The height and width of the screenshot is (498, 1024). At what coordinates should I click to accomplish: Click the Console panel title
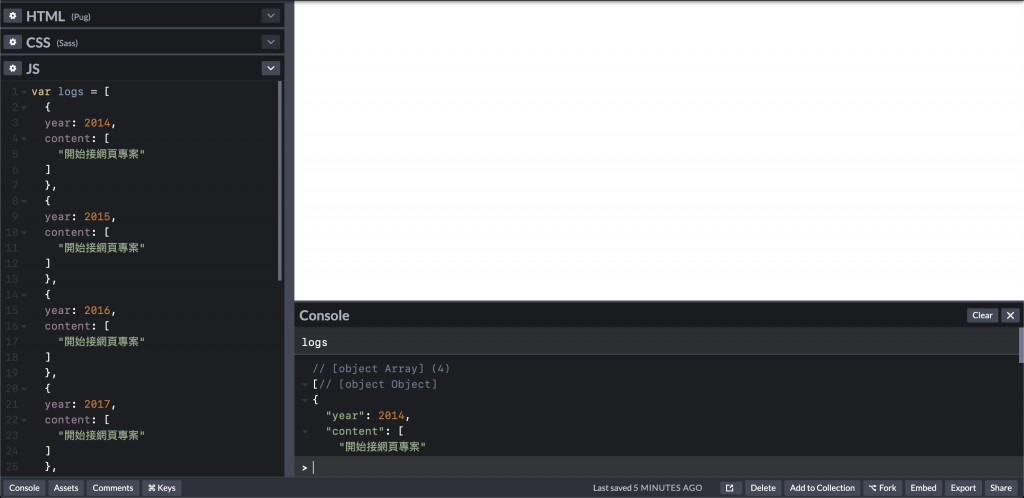324,316
